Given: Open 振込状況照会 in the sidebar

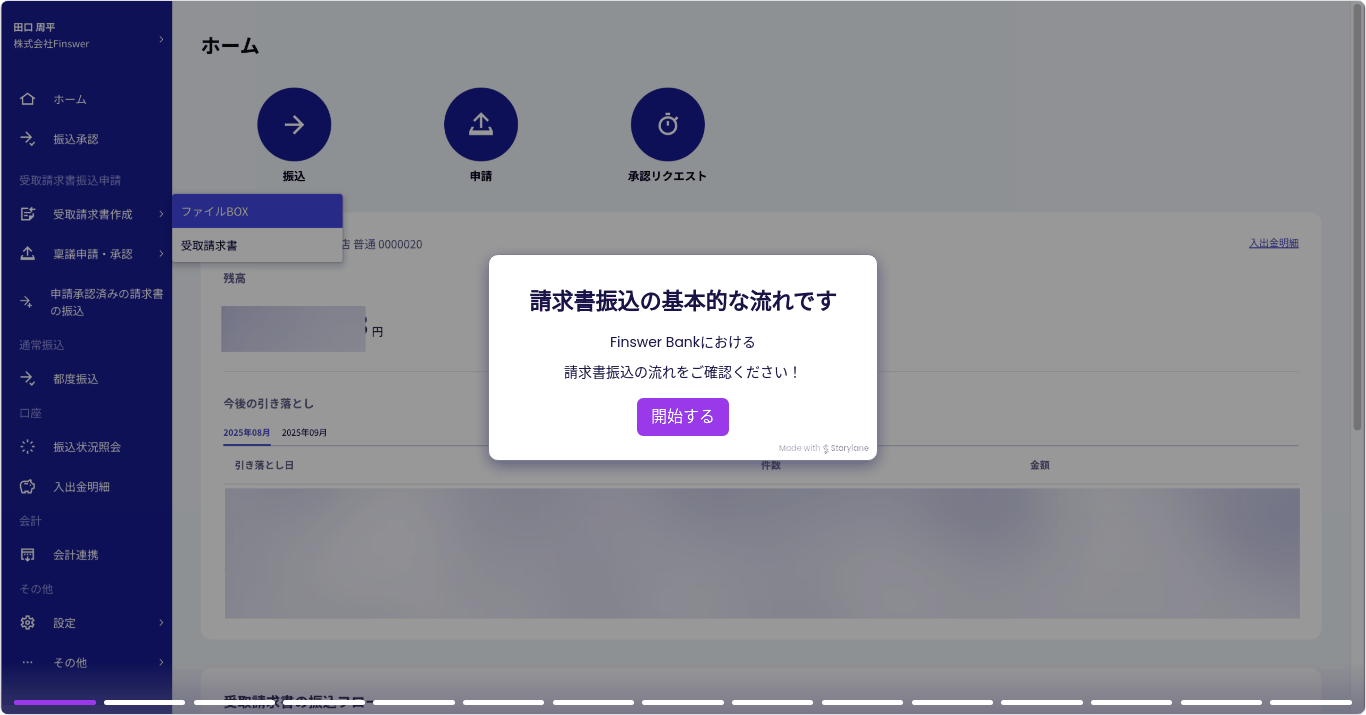Looking at the screenshot, I should tap(86, 447).
